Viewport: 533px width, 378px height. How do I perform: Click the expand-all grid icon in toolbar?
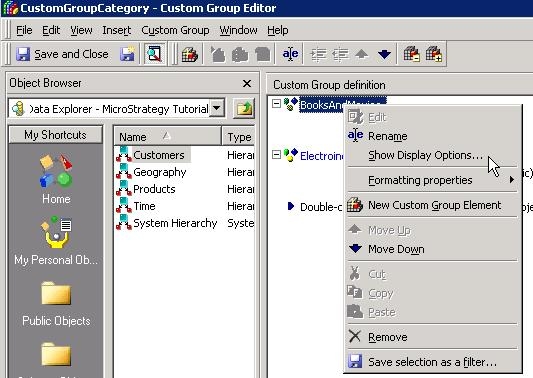(x=434, y=54)
